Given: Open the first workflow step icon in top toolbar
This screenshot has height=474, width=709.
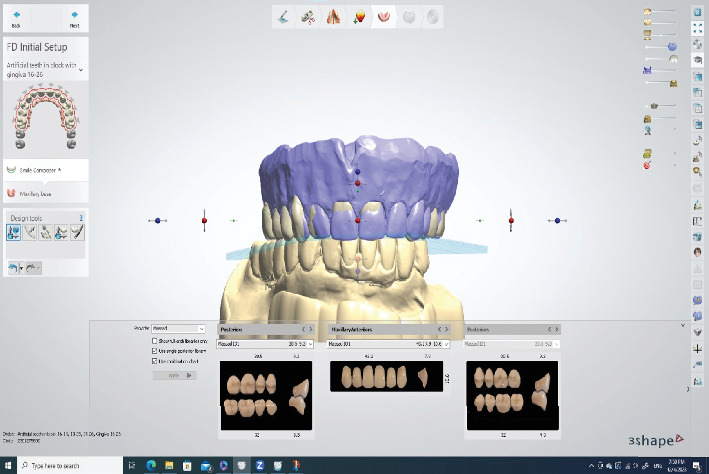Looking at the screenshot, I should (284, 17).
